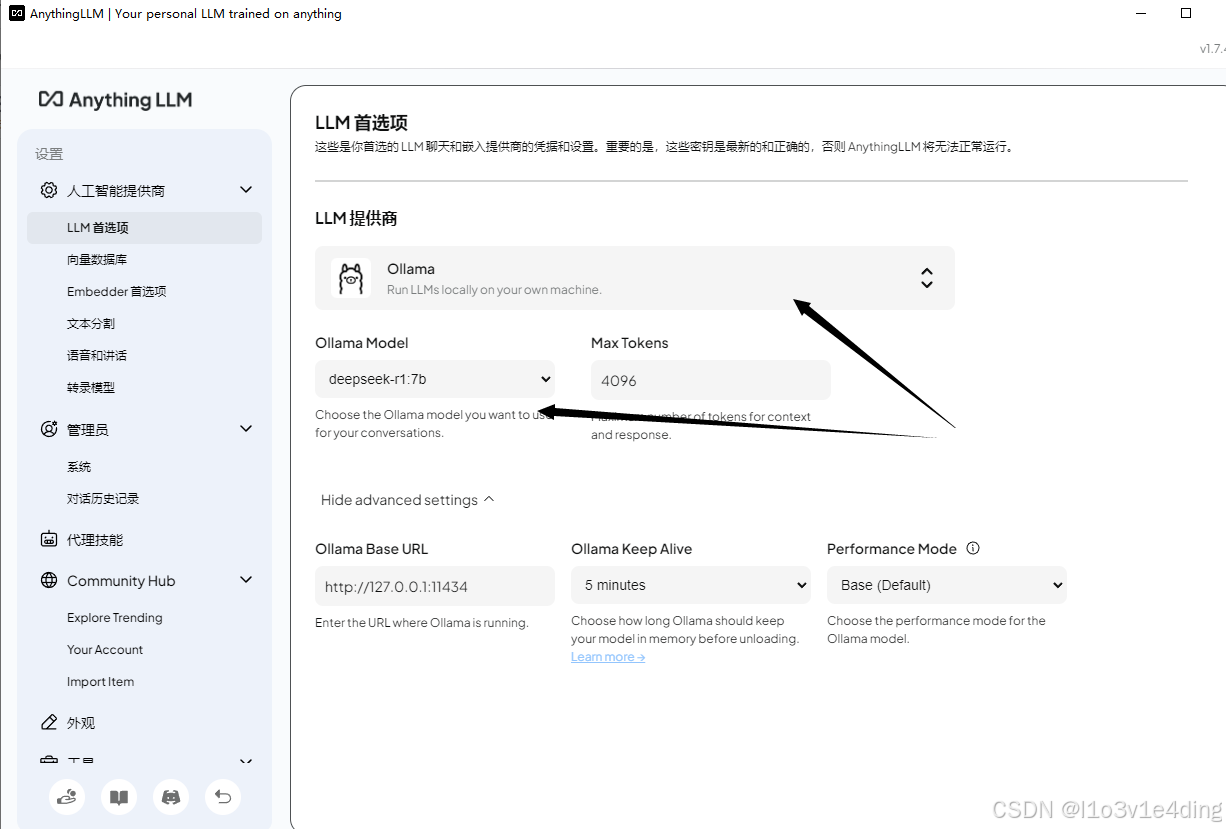Click the Learn more link
1226x829 pixels.
pos(608,657)
